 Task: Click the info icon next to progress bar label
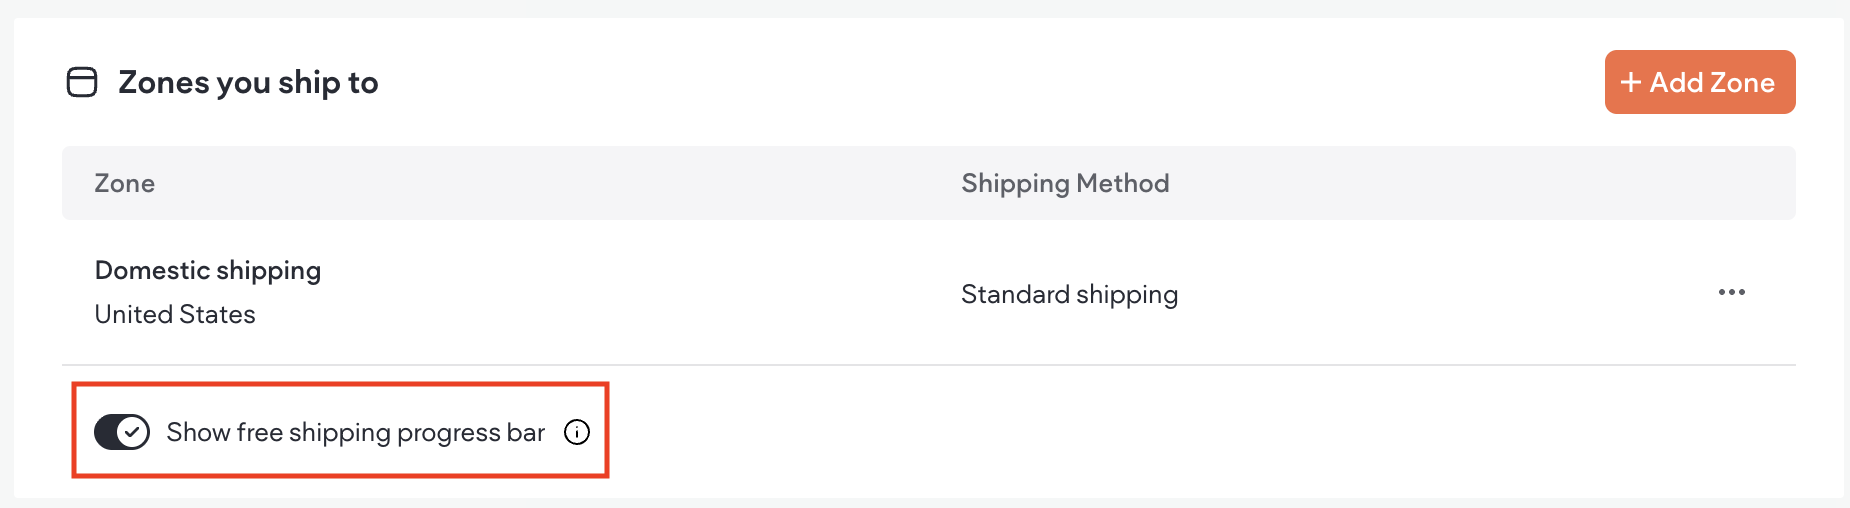coord(577,432)
